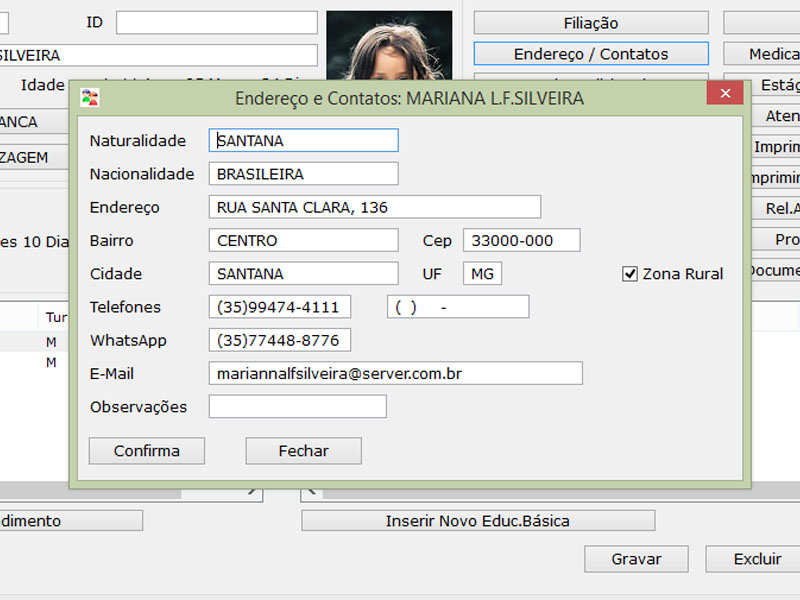The height and width of the screenshot is (600, 800).
Task: Click the Confirma button
Action: click(x=147, y=451)
